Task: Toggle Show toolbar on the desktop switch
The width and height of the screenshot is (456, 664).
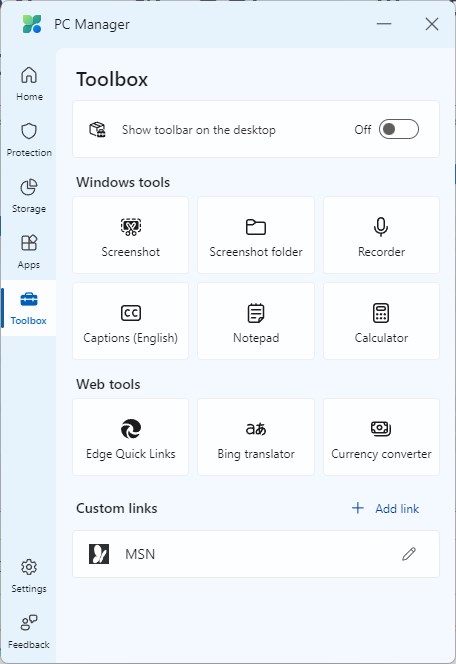Action: [x=398, y=129]
